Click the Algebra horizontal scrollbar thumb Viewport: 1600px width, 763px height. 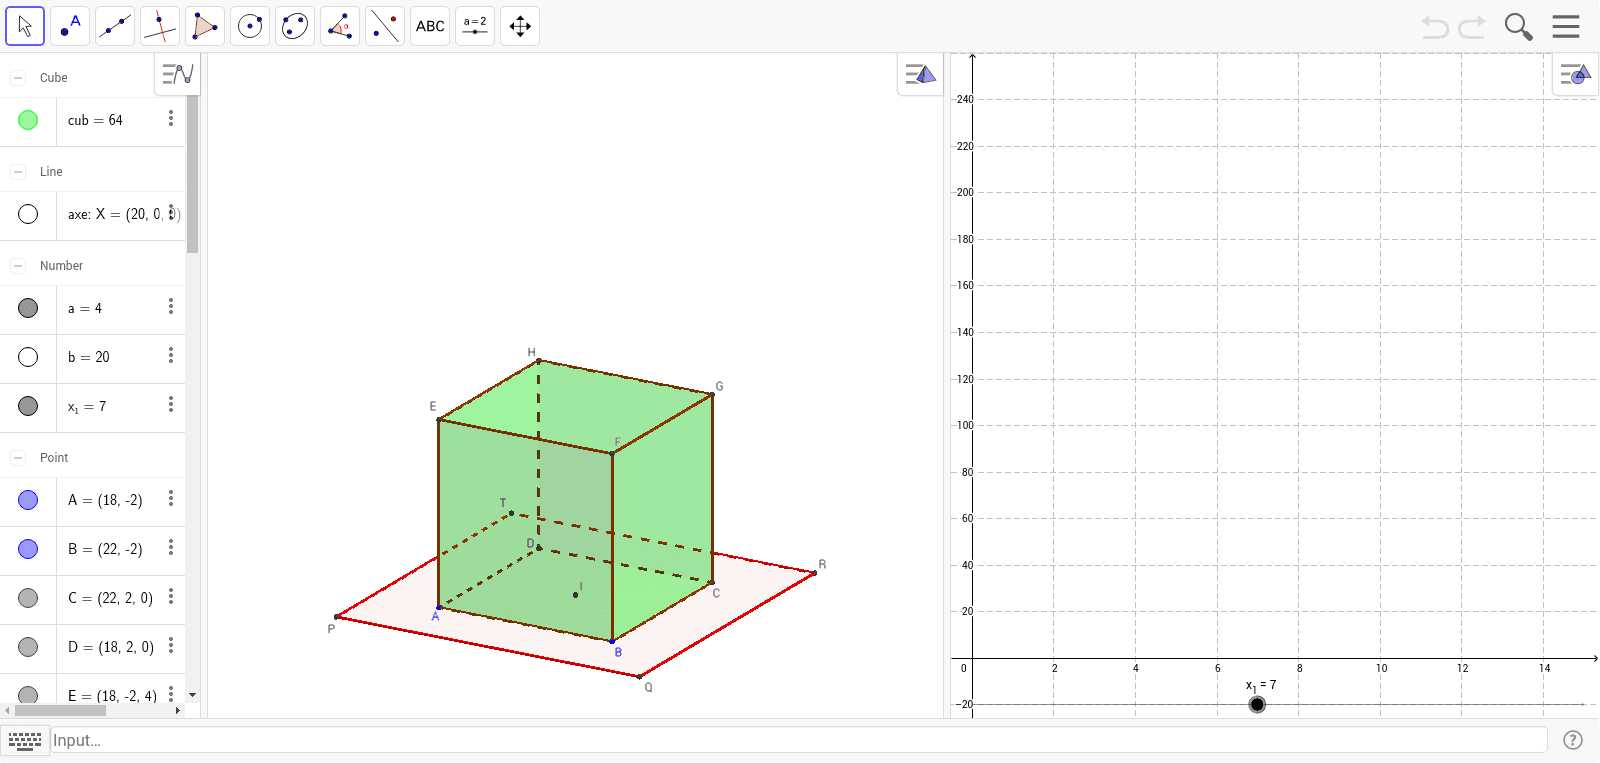(x=60, y=711)
